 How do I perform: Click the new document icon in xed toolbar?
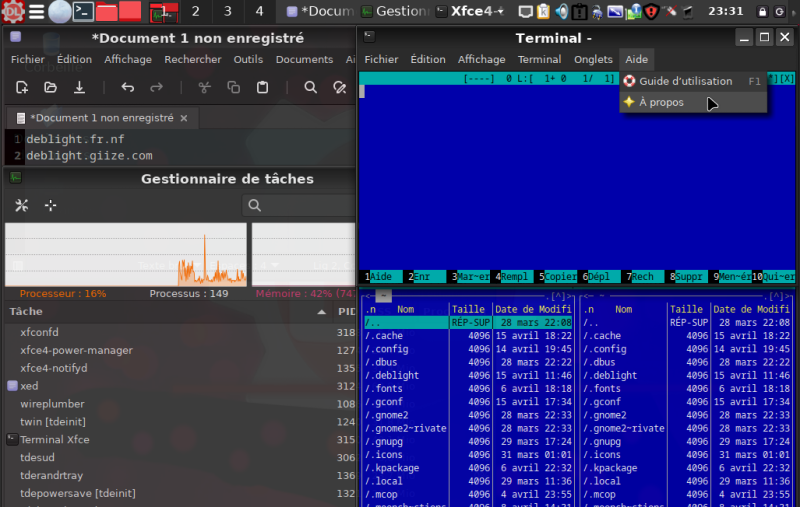[x=22, y=87]
